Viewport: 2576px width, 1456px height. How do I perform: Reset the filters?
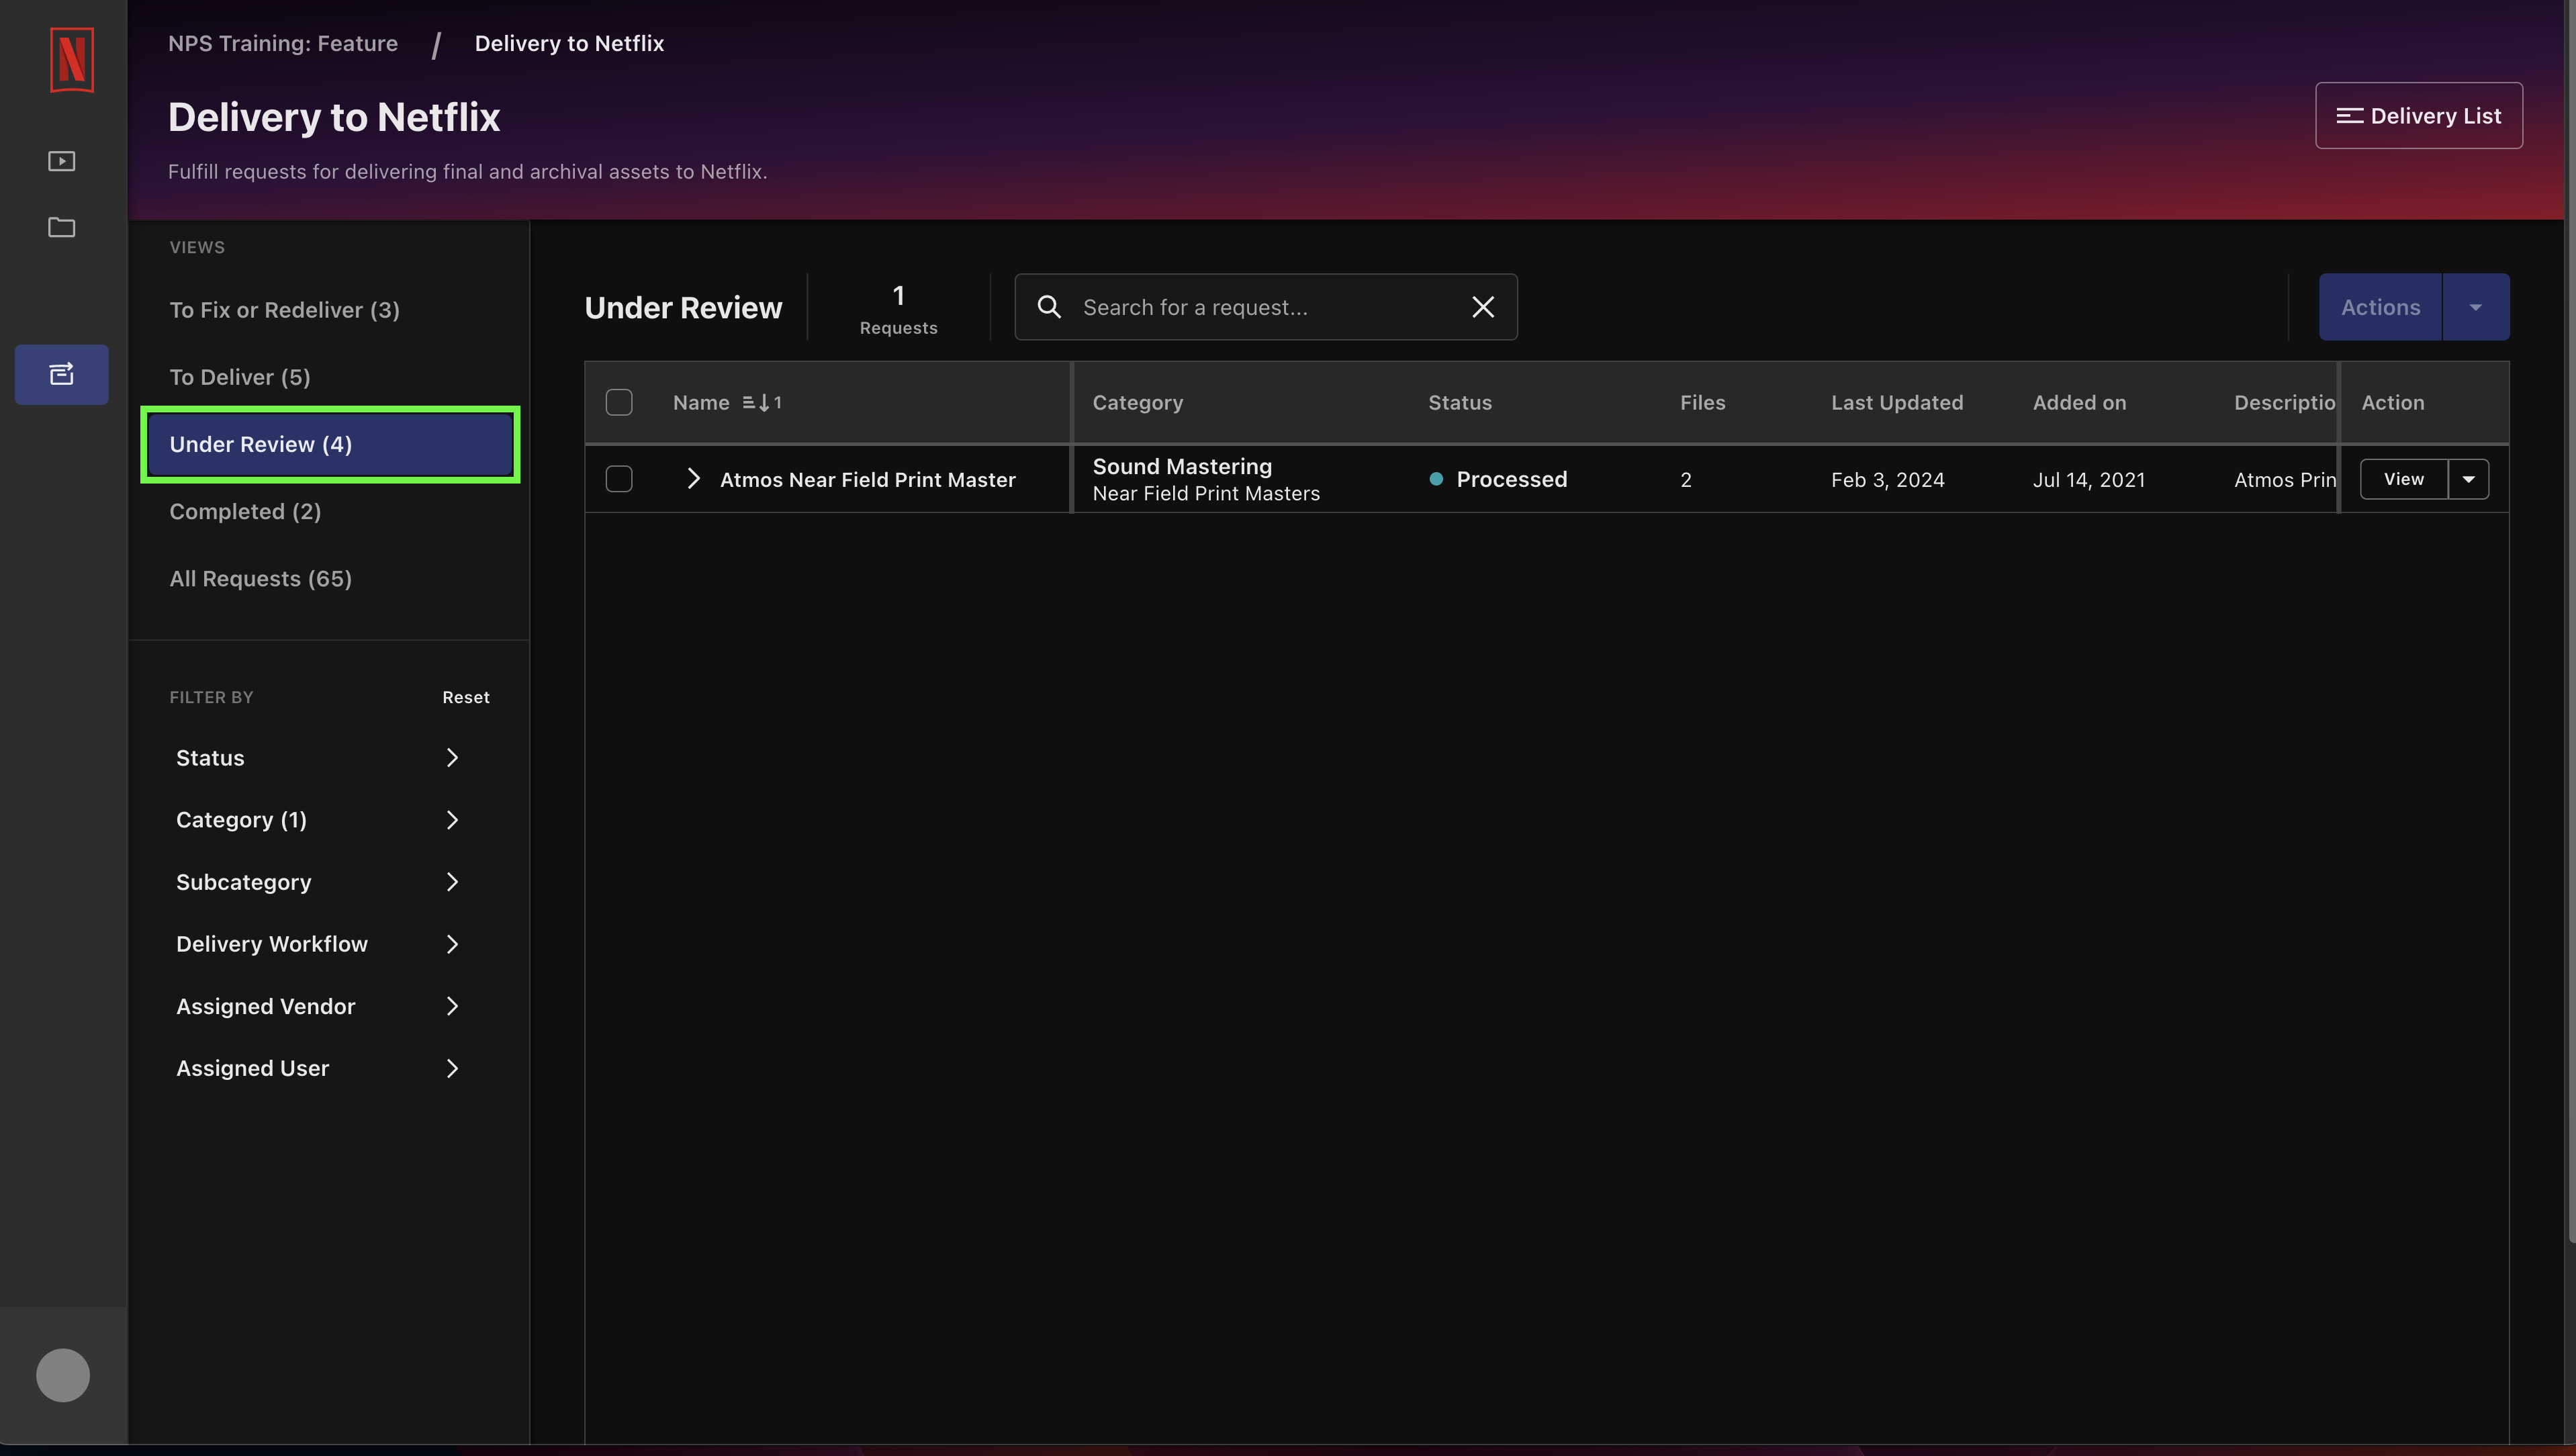[466, 697]
